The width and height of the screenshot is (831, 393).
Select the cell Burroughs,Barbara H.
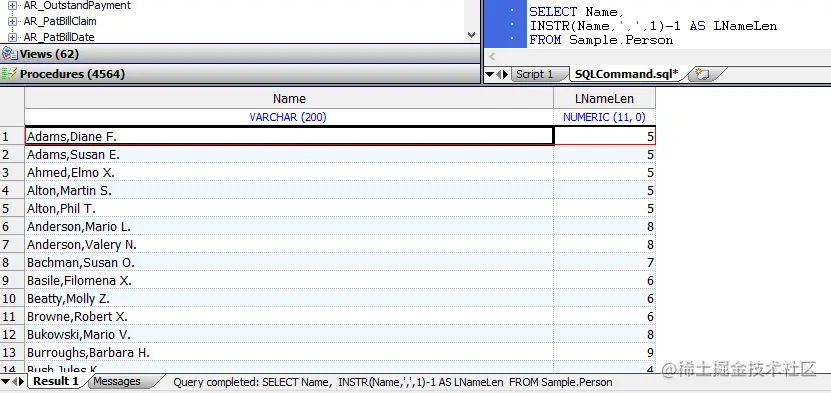(289, 353)
